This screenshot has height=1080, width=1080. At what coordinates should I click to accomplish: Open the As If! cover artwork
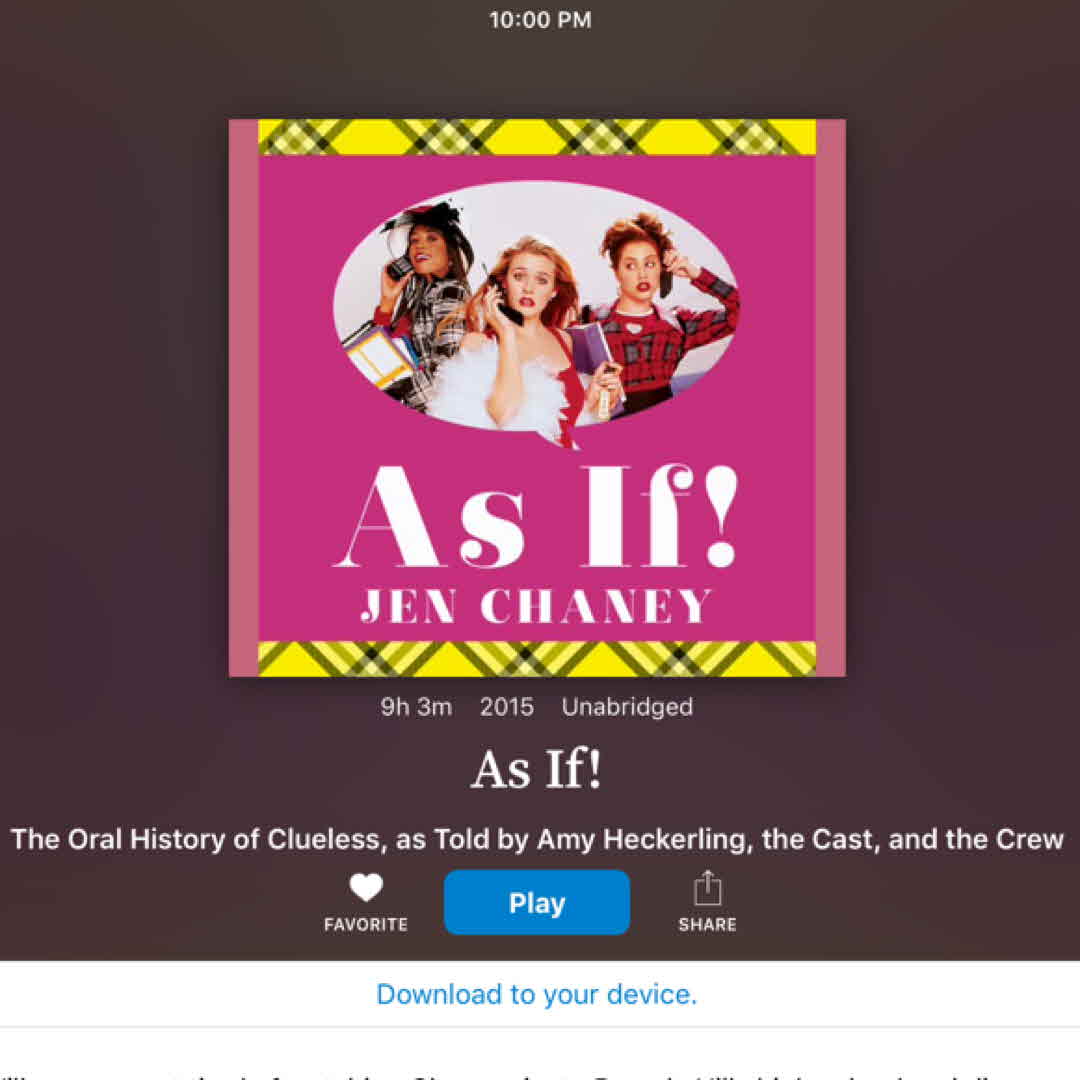click(x=537, y=398)
